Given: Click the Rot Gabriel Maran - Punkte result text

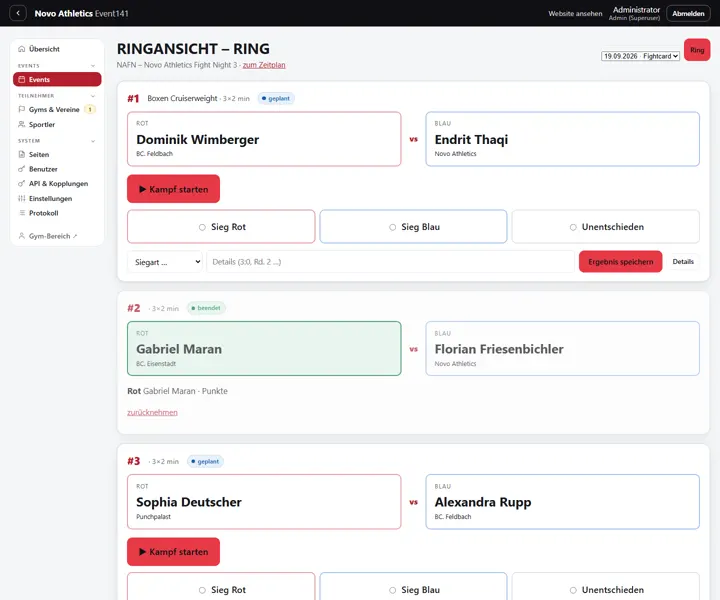Looking at the screenshot, I should pos(177,391).
